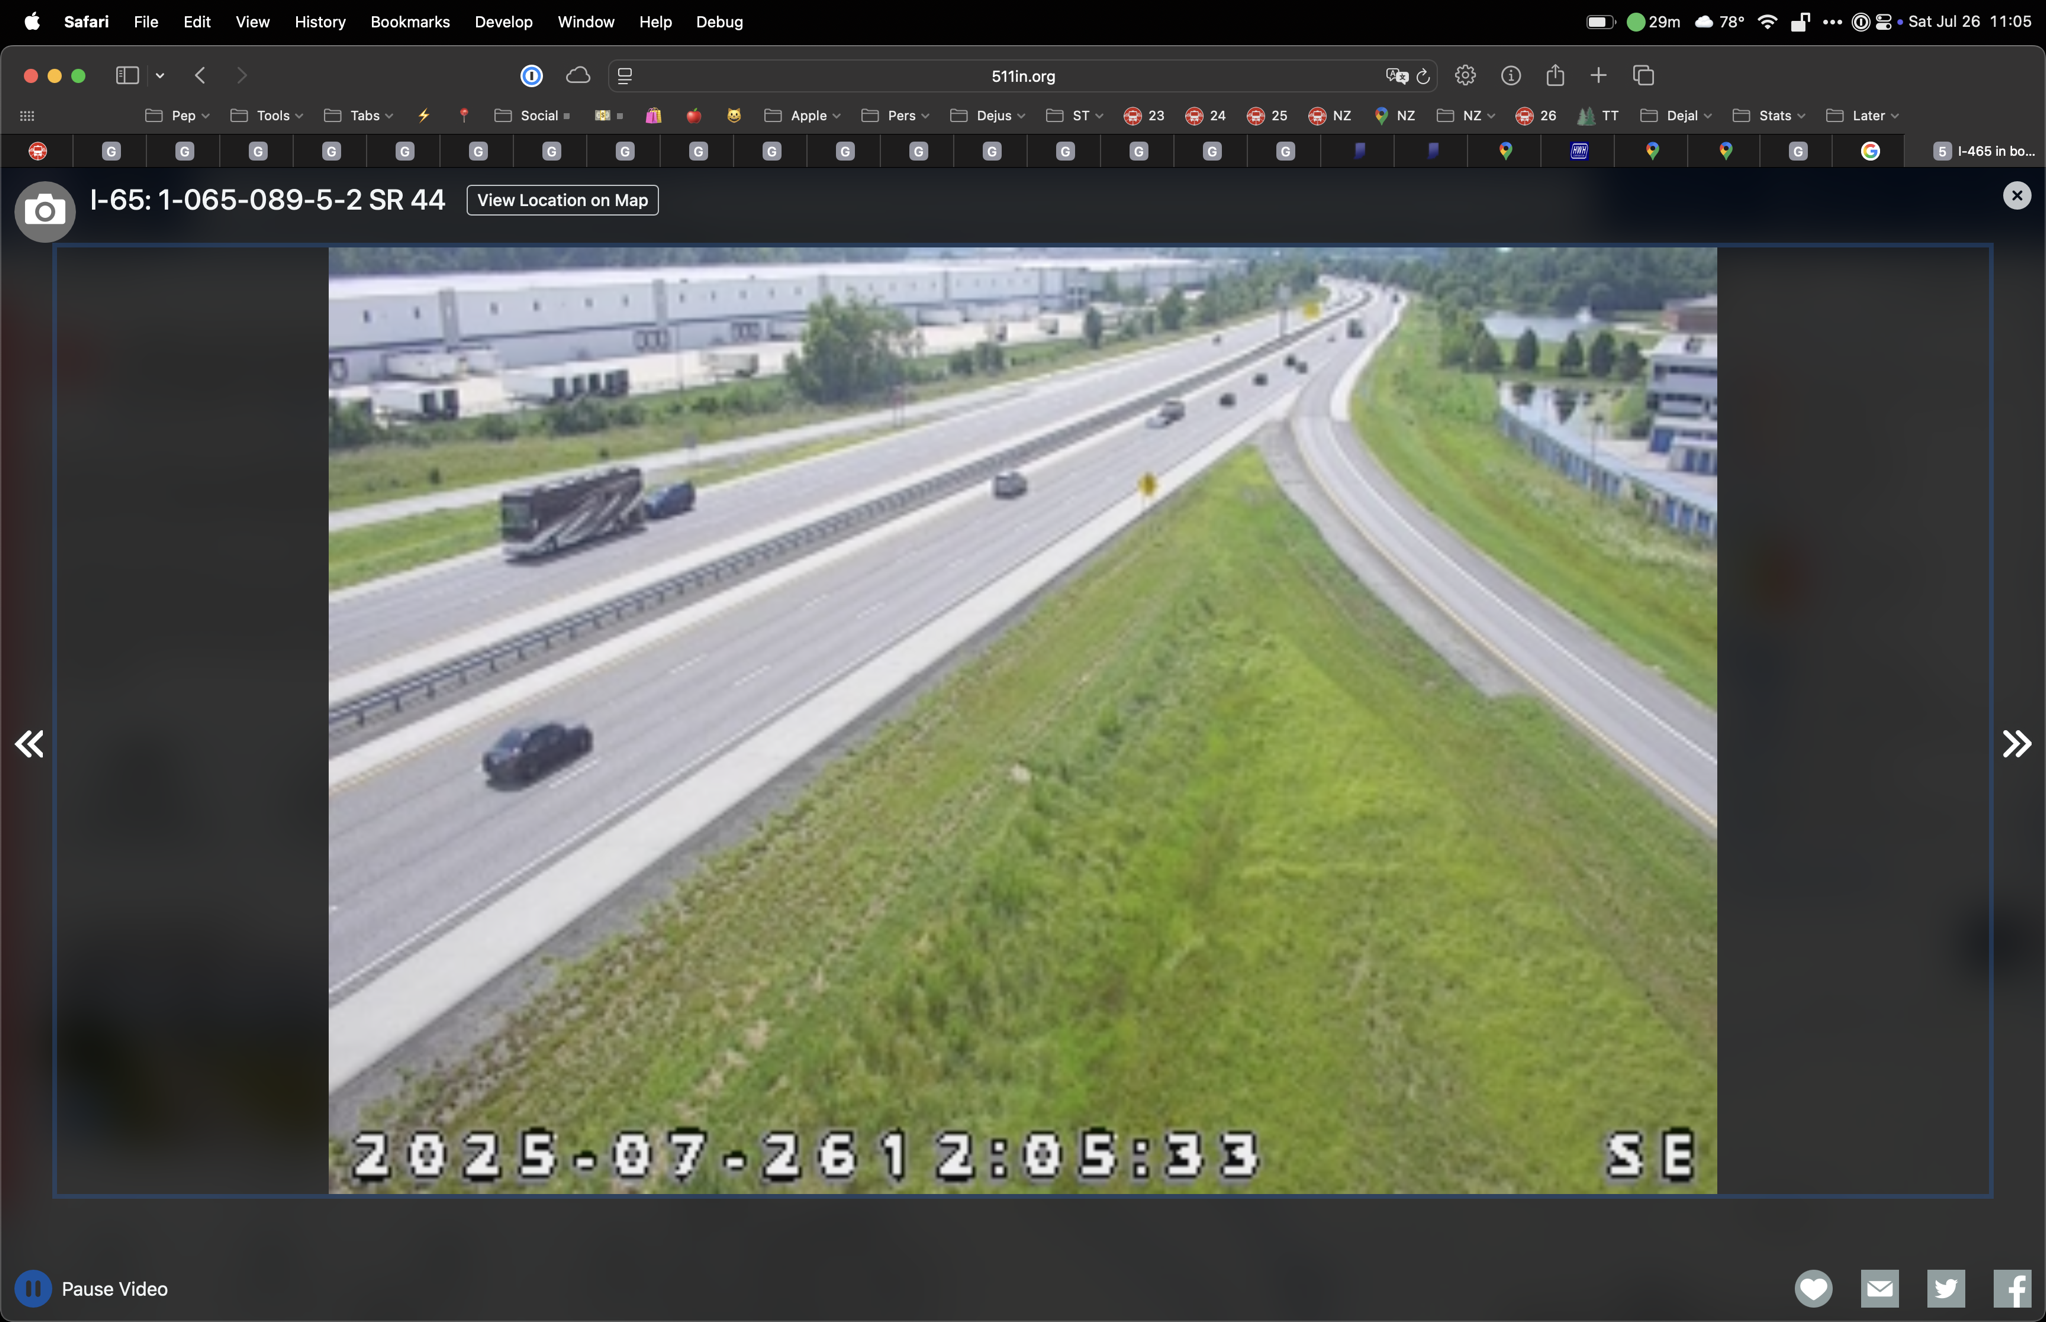Expand the Stats bookmarks folder
This screenshot has width=2046, height=1322.
pyautogui.click(x=1769, y=116)
